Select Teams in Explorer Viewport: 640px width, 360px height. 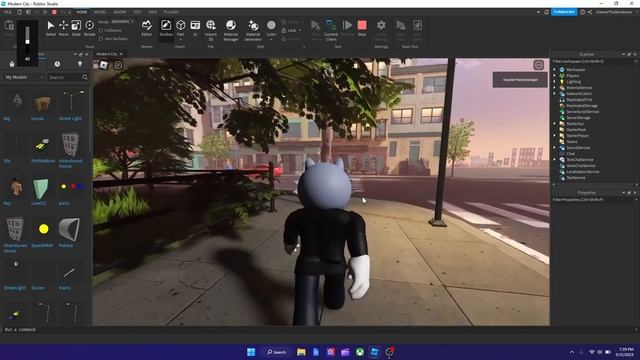tap(572, 142)
